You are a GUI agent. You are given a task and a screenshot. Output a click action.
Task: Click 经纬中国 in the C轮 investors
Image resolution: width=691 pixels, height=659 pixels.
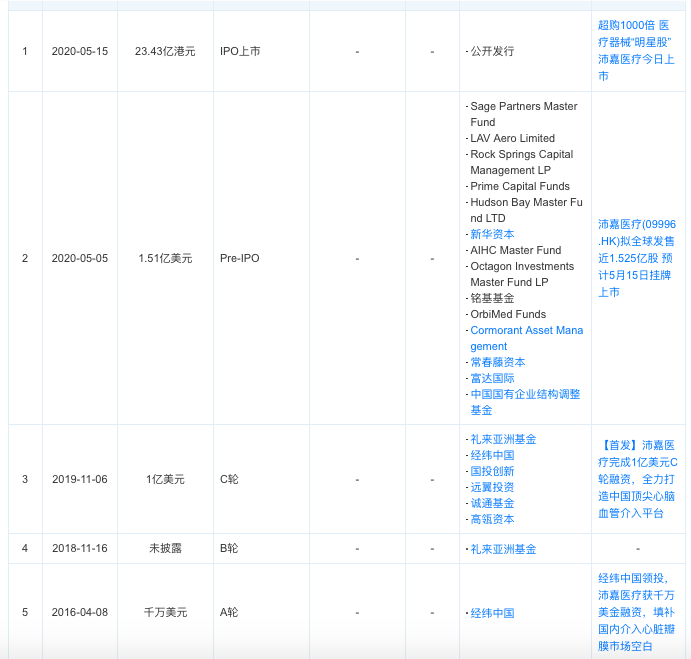[x=492, y=455]
